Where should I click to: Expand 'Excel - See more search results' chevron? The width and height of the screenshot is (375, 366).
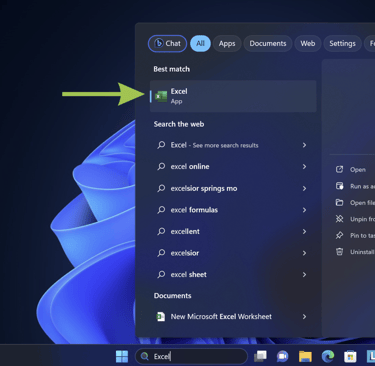[304, 145]
